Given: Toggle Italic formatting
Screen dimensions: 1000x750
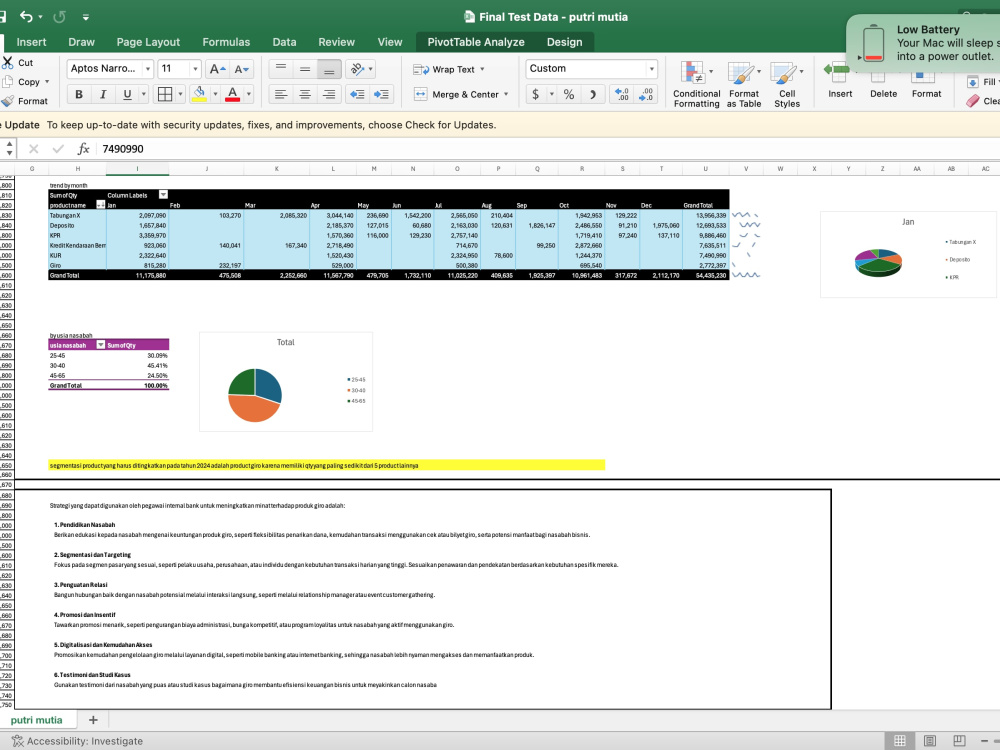Looking at the screenshot, I should coord(103,94).
